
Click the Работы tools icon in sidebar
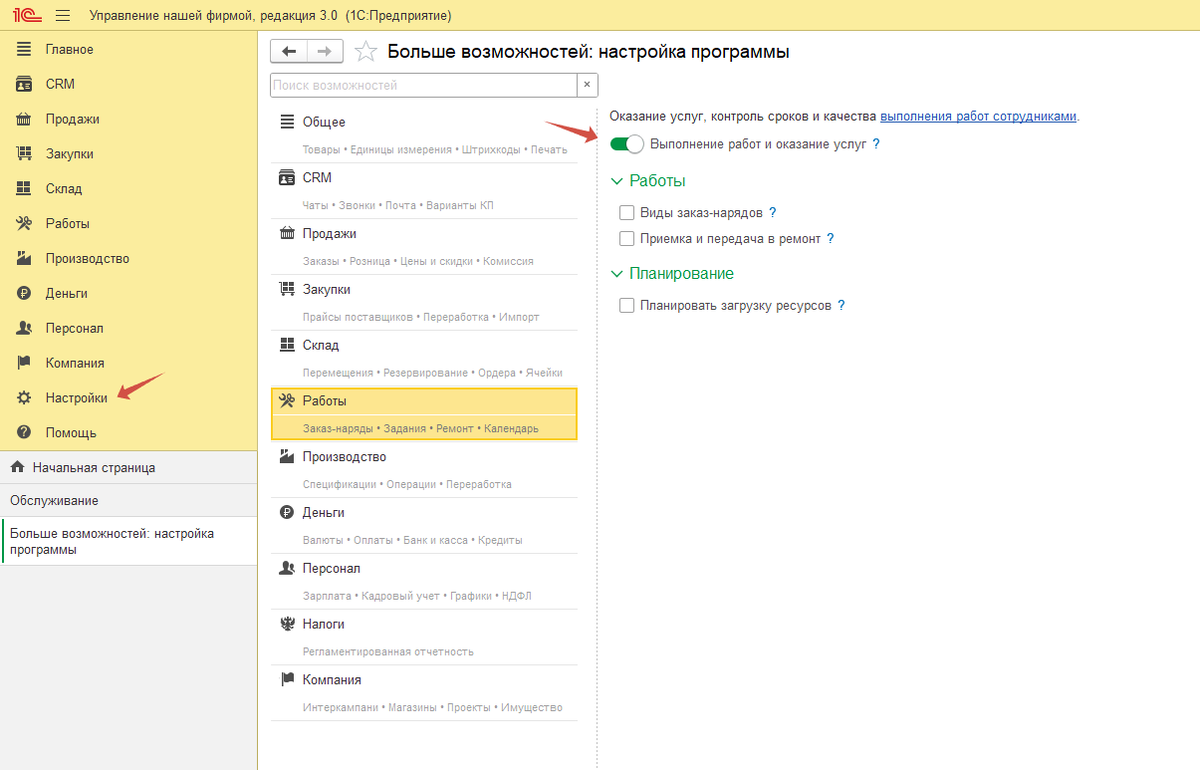(24, 223)
